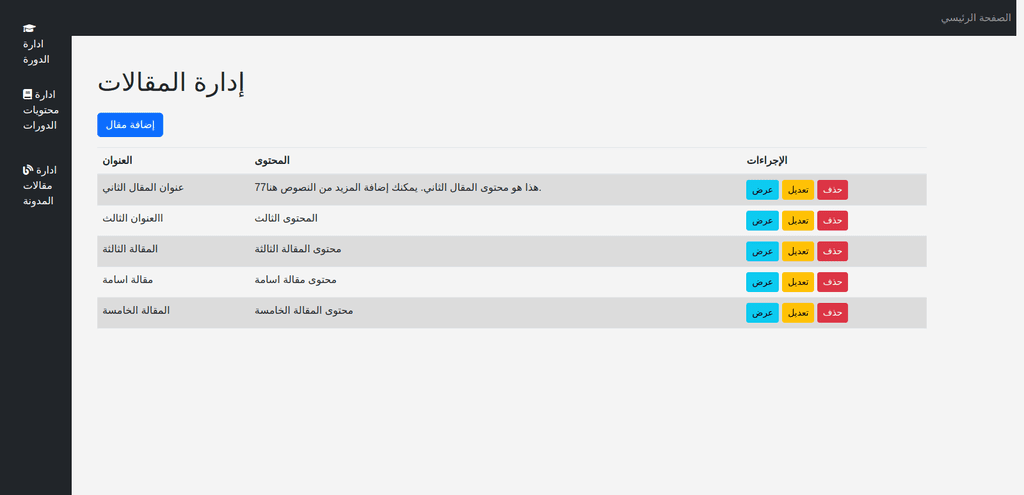Delete the عنوان المقال الثاني article (حذف)
The height and width of the screenshot is (495, 1024).
(833, 190)
